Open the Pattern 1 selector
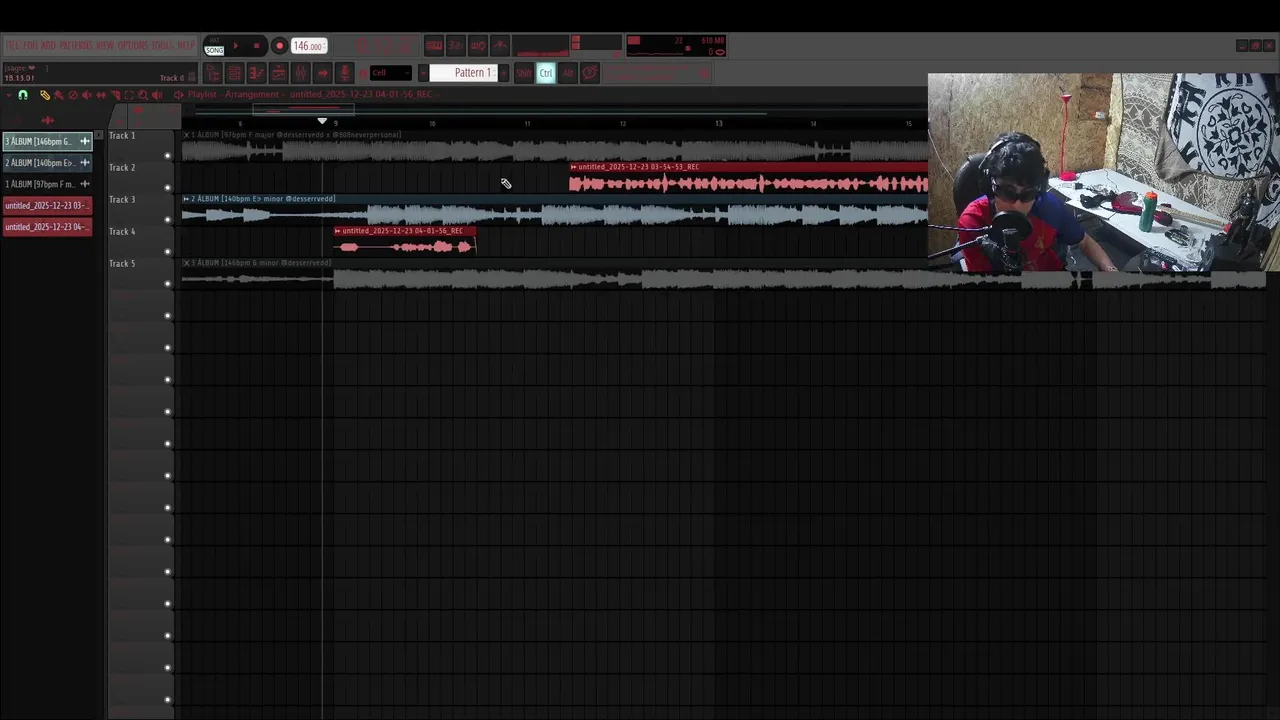The height and width of the screenshot is (720, 1280). click(463, 73)
